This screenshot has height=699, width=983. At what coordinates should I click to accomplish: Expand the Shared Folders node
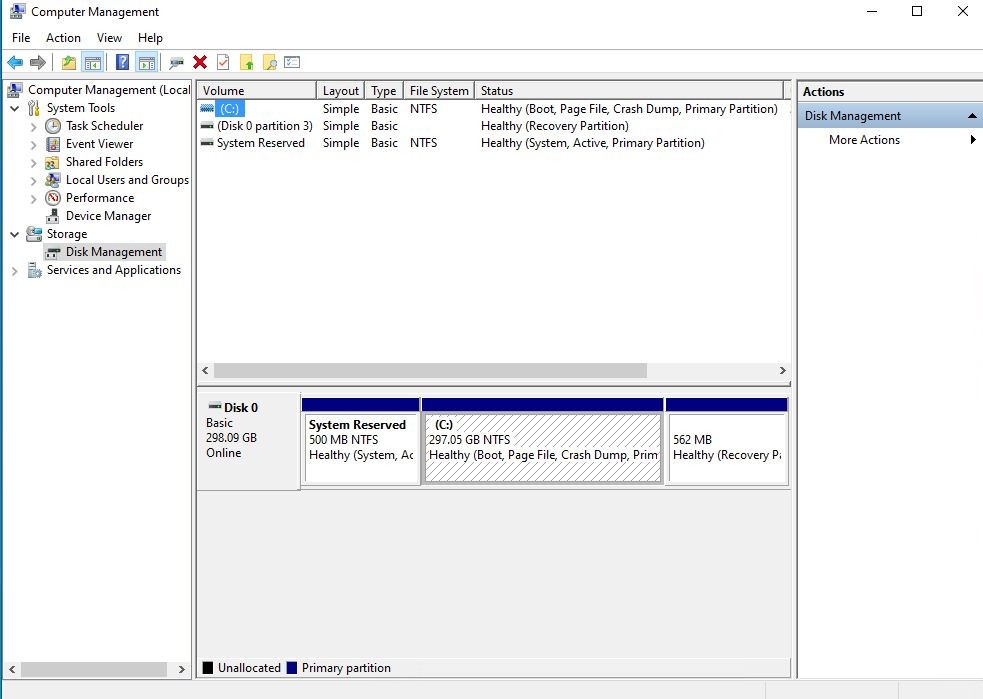click(33, 162)
